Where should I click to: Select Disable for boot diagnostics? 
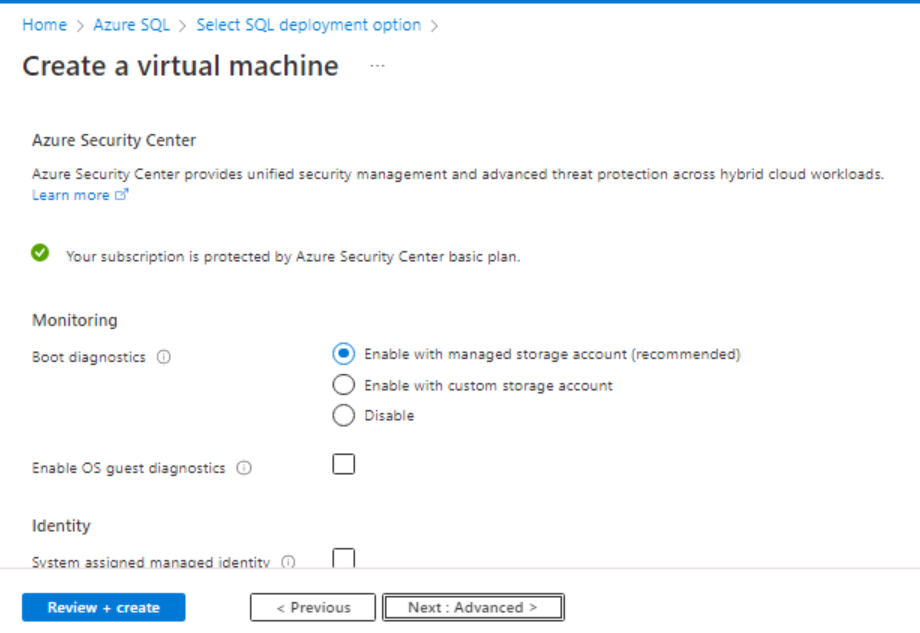[x=343, y=415]
